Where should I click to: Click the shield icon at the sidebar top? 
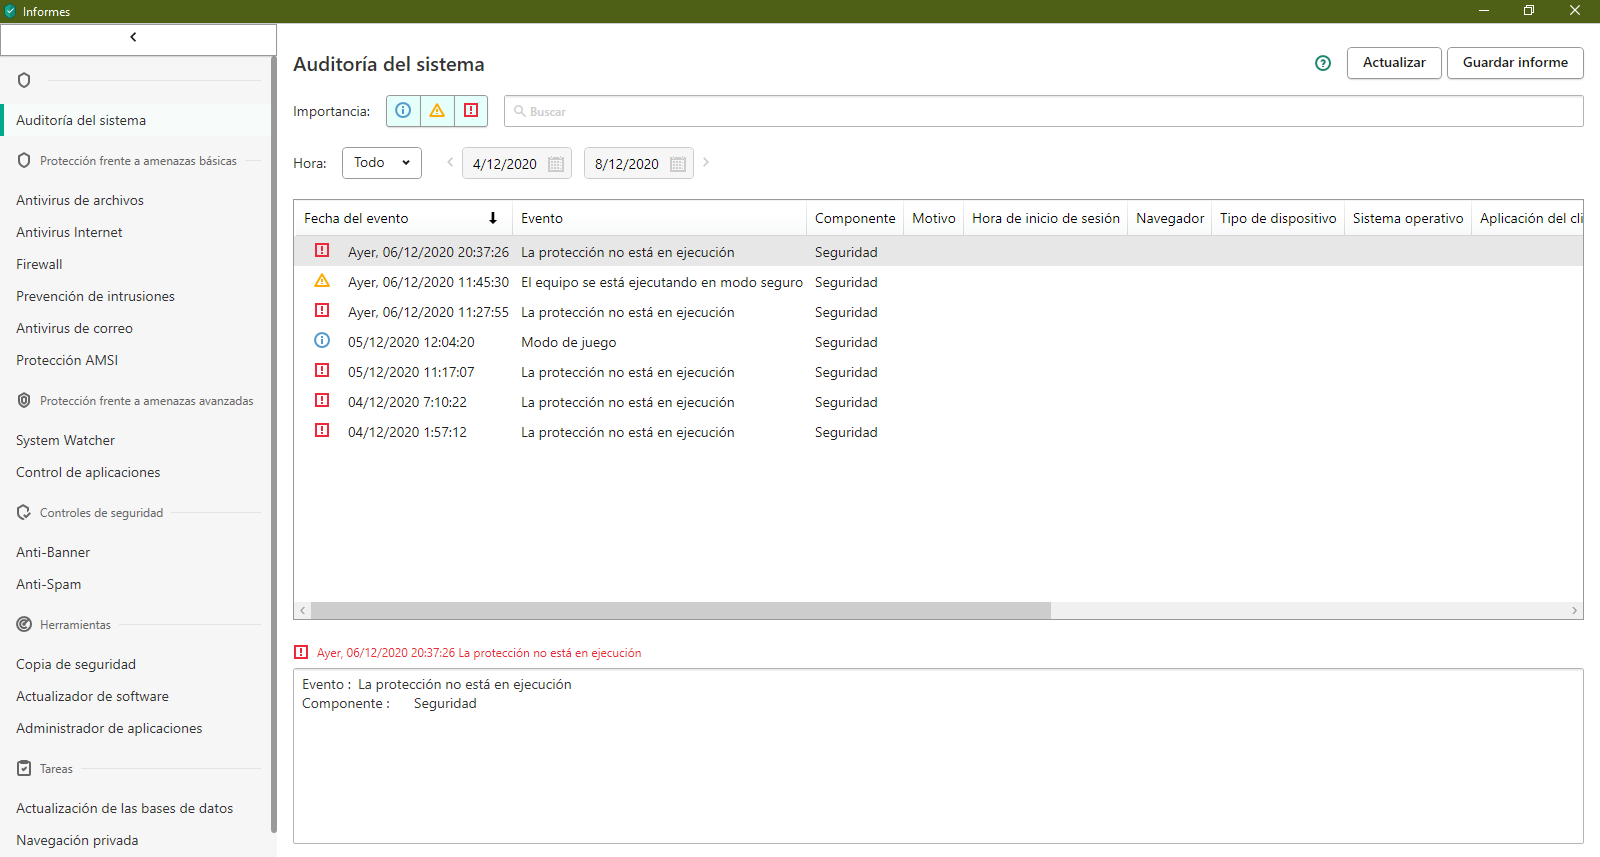click(24, 80)
